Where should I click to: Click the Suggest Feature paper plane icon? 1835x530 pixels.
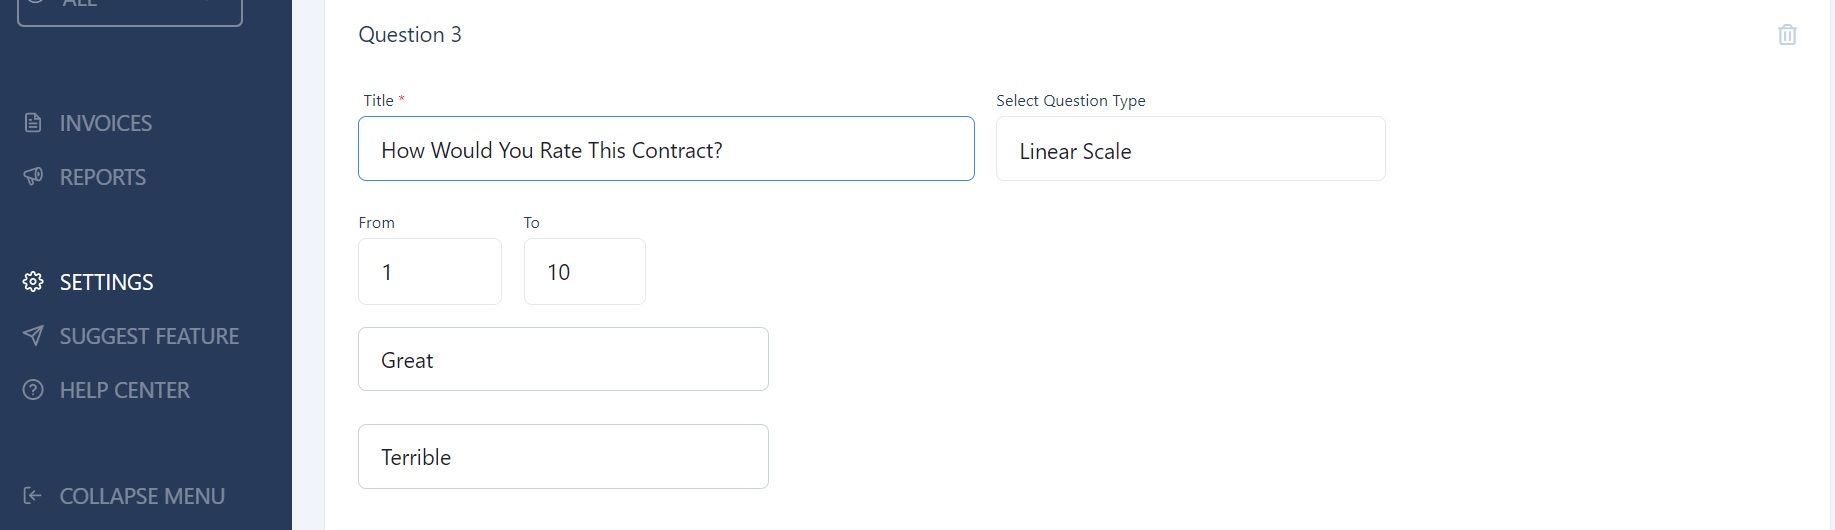coord(33,336)
